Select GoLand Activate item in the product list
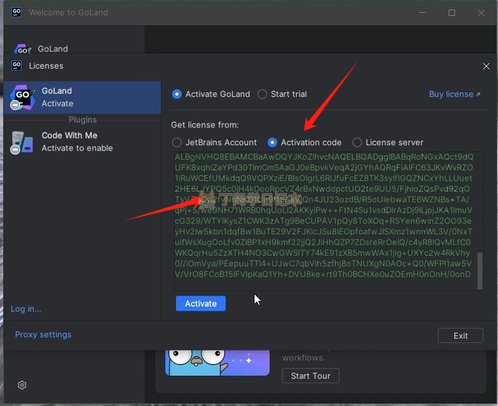This screenshot has height=406, width=498. [82, 97]
